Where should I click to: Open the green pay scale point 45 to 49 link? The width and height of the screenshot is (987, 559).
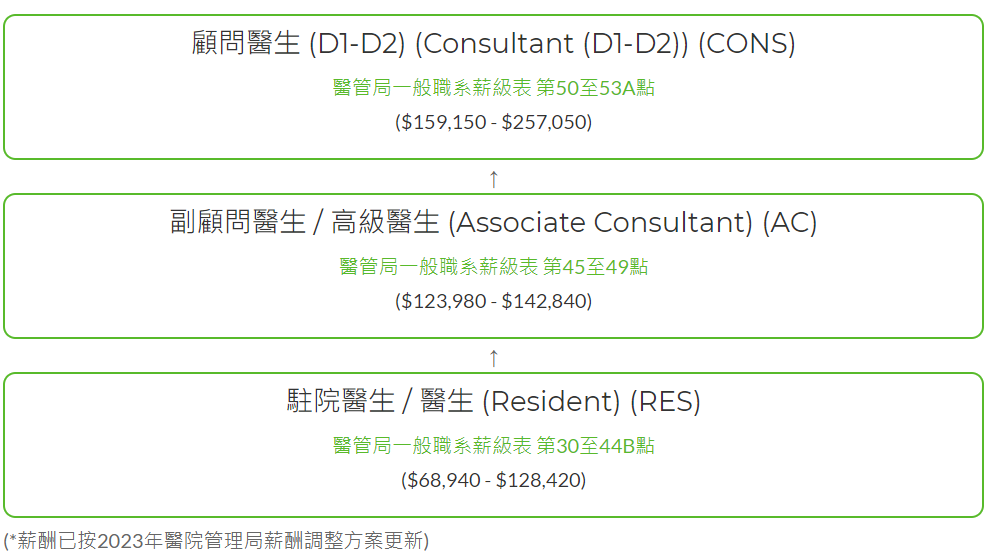click(x=494, y=266)
